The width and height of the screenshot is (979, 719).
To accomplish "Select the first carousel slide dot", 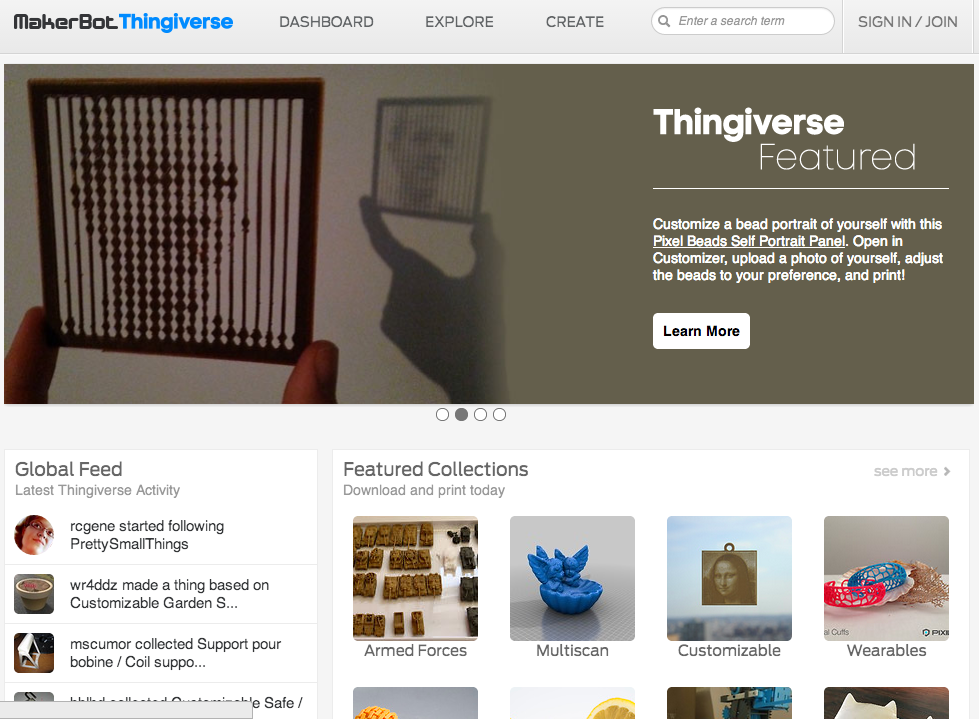I will (442, 414).
